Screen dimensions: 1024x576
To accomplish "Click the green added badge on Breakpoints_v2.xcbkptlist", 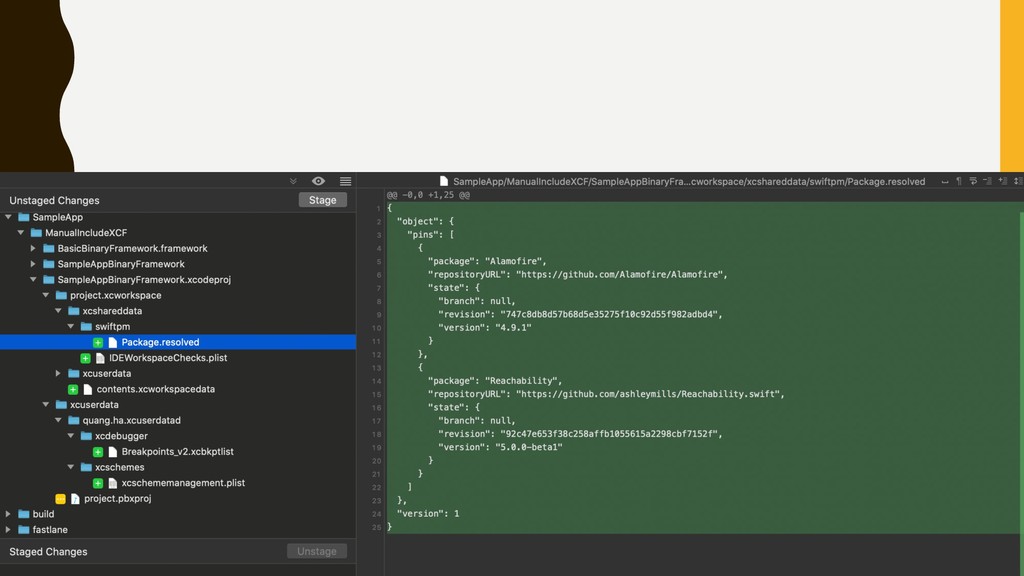I will (x=98, y=452).
